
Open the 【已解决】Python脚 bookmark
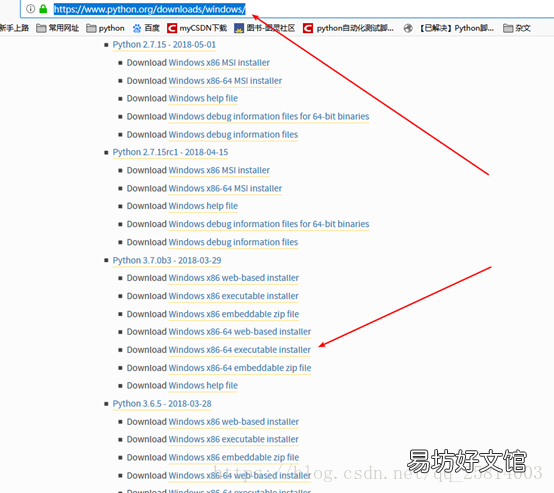pos(449,28)
